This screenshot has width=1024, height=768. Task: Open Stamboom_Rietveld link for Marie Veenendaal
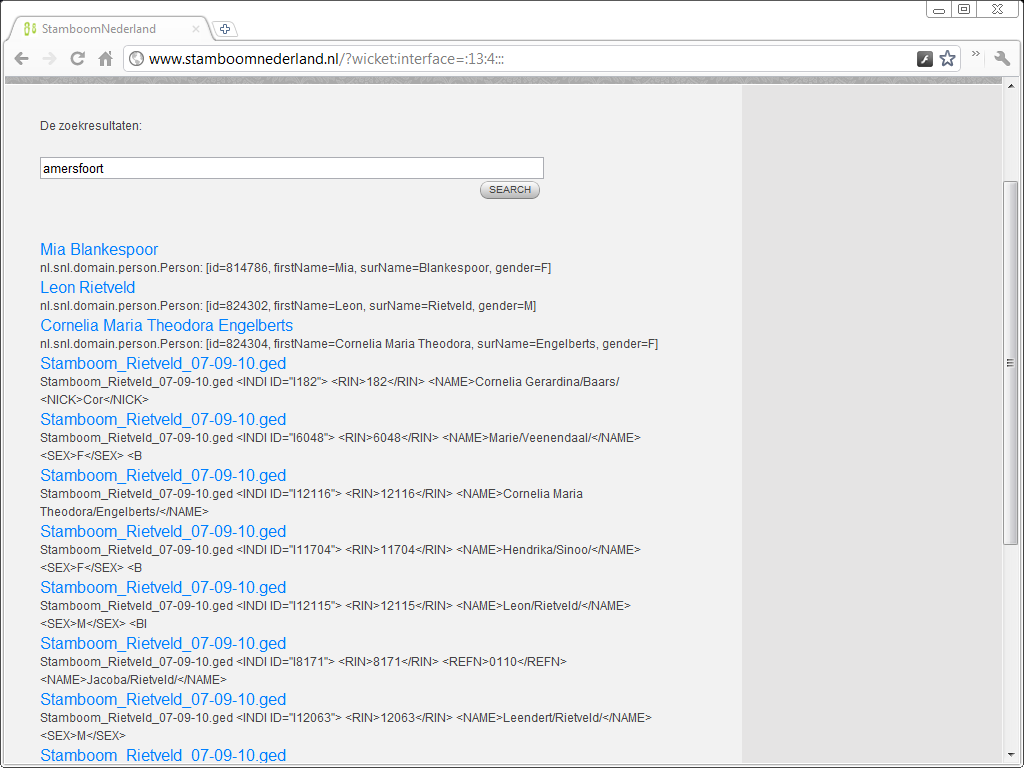pyautogui.click(x=163, y=419)
